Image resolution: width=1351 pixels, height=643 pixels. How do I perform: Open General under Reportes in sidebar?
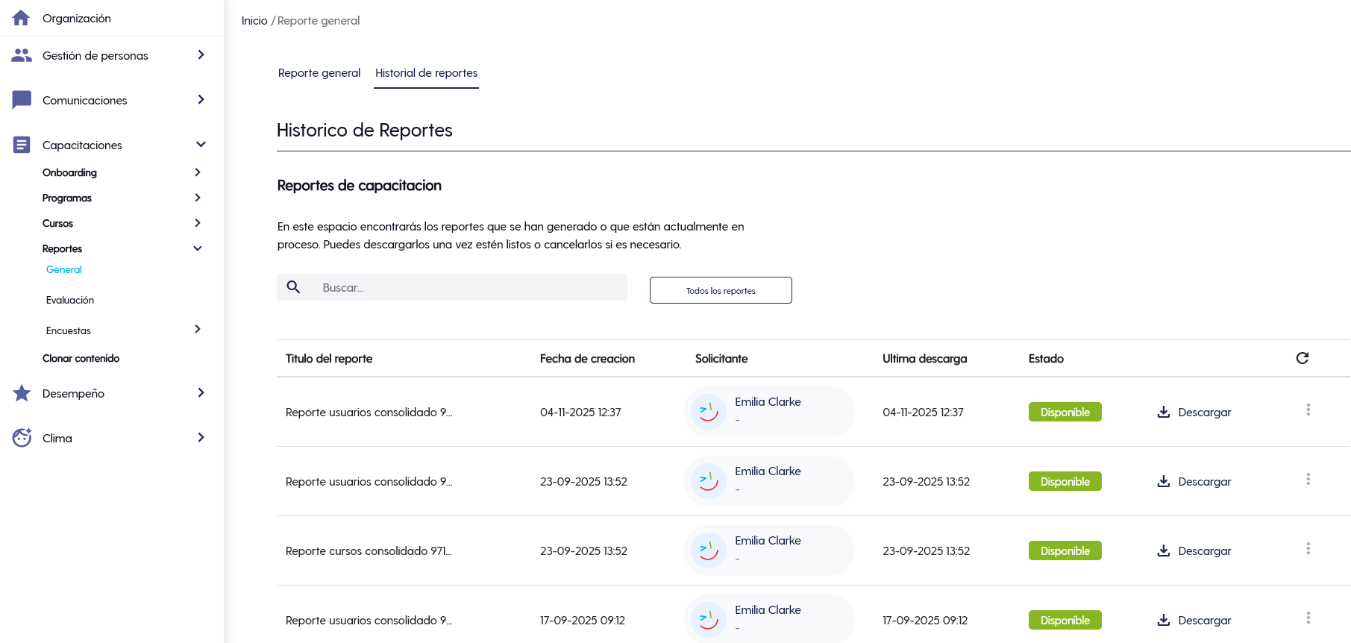64,270
